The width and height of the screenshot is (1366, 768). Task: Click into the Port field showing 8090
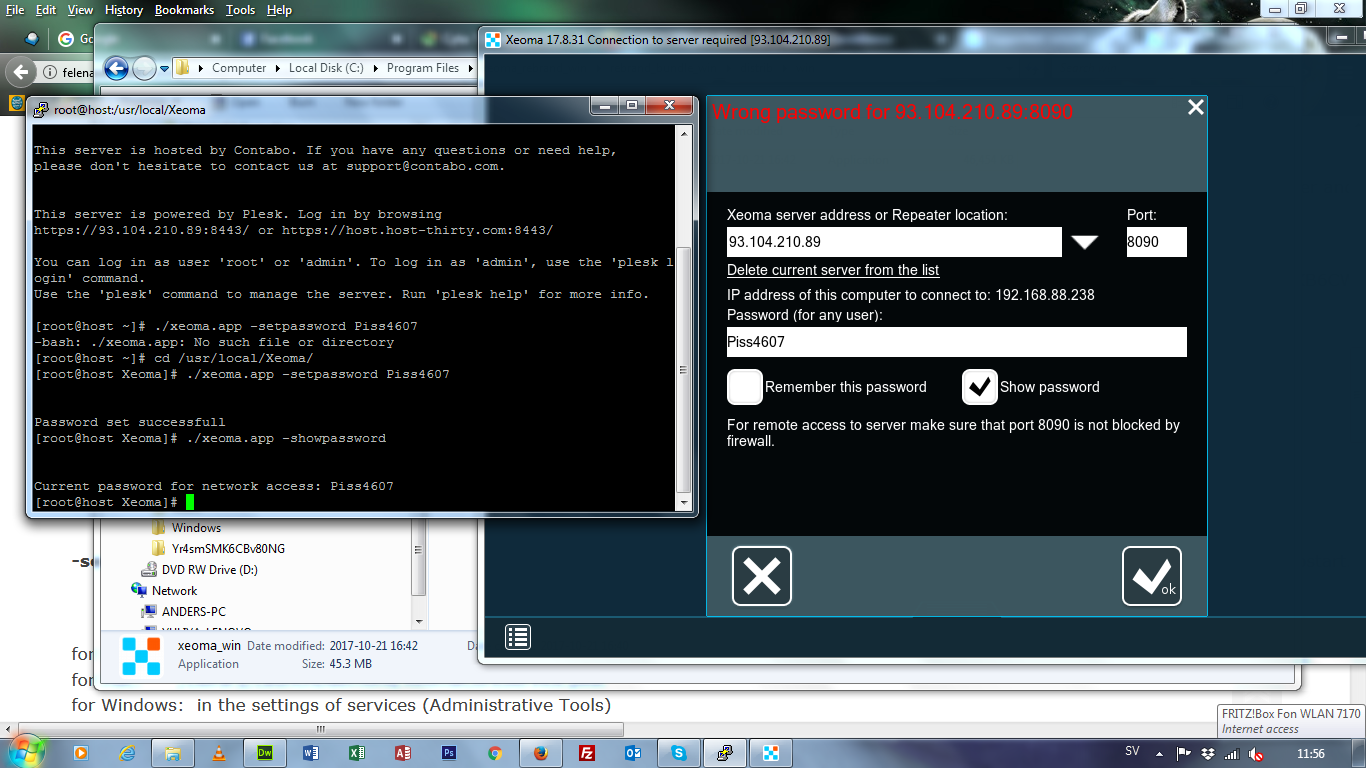[1157, 242]
